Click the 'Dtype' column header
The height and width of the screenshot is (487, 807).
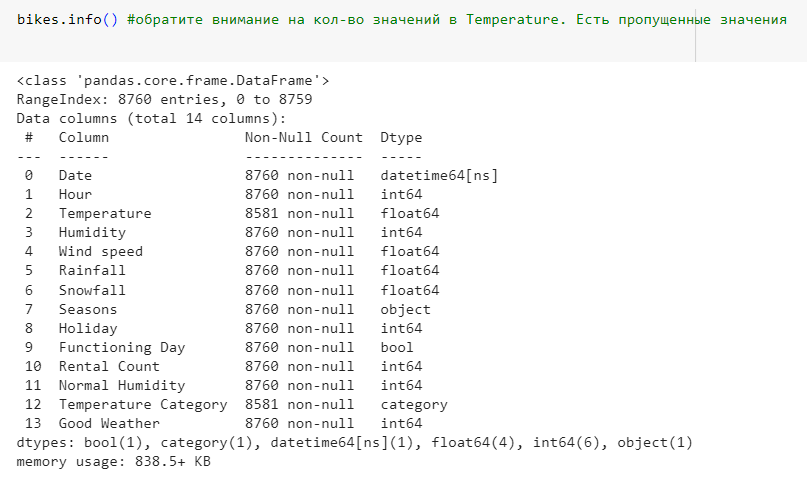401,137
